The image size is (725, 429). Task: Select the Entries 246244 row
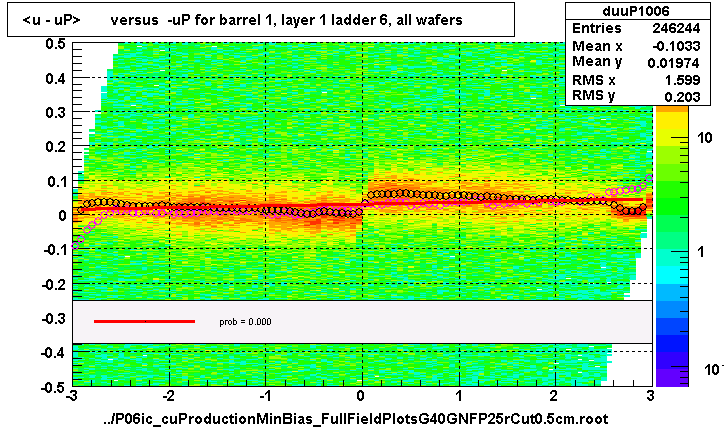click(637, 28)
